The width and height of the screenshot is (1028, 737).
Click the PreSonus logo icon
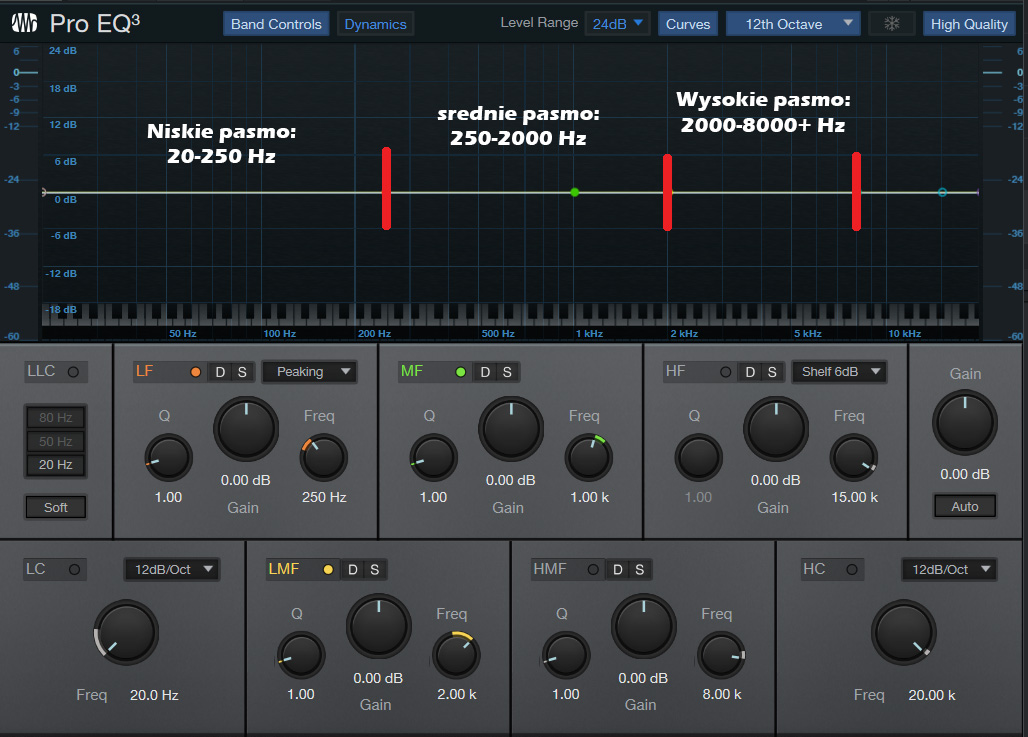coord(25,23)
